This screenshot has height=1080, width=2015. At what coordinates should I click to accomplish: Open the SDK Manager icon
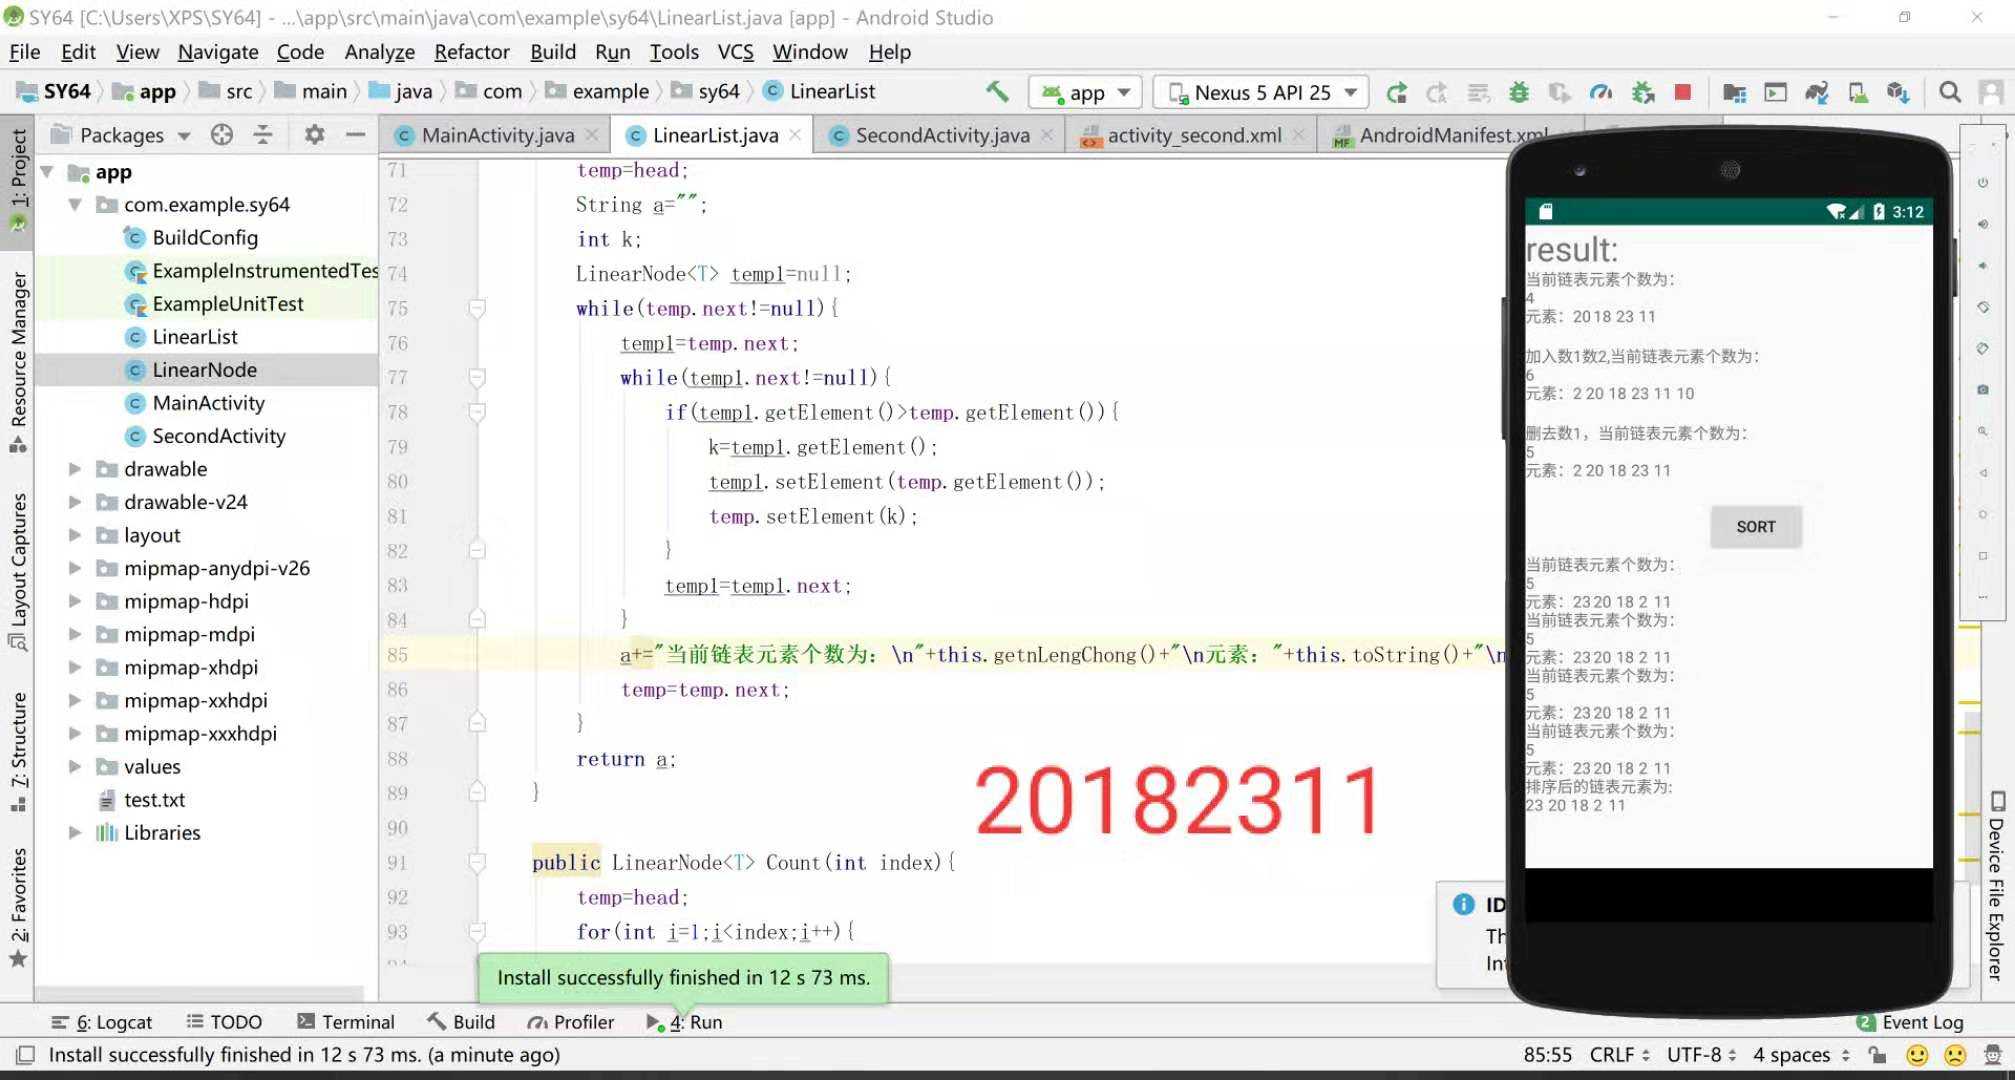coord(1898,92)
